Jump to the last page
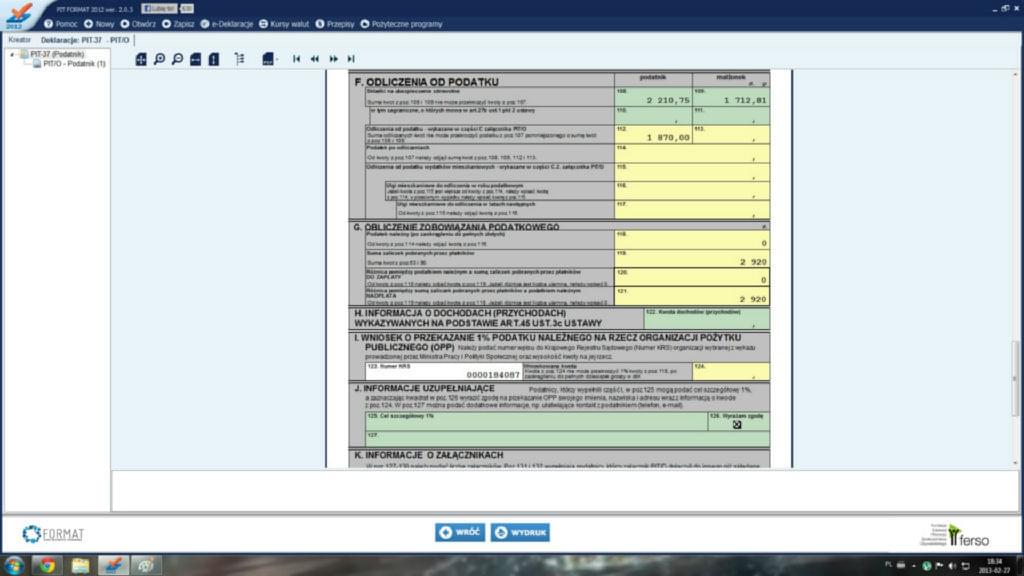The width and height of the screenshot is (1024, 576). 350,59
